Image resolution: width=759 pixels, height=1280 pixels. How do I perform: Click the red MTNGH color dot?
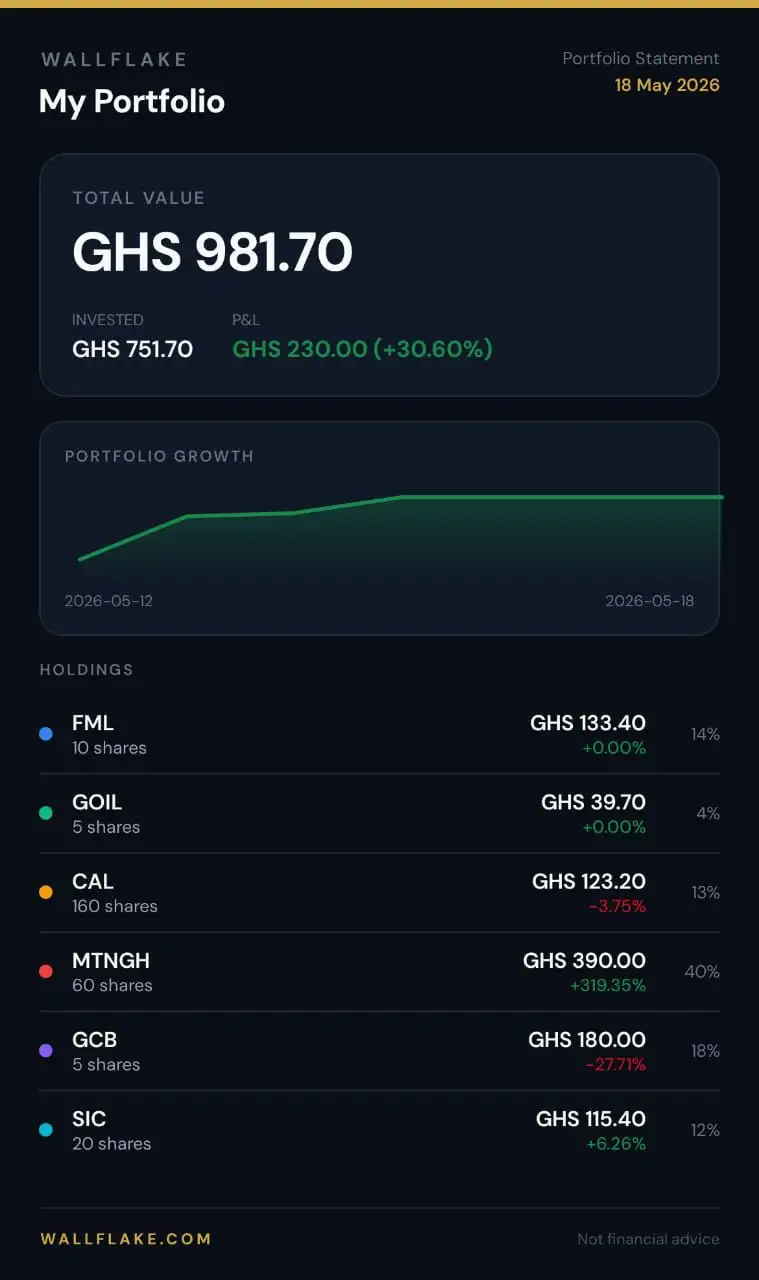click(45, 971)
